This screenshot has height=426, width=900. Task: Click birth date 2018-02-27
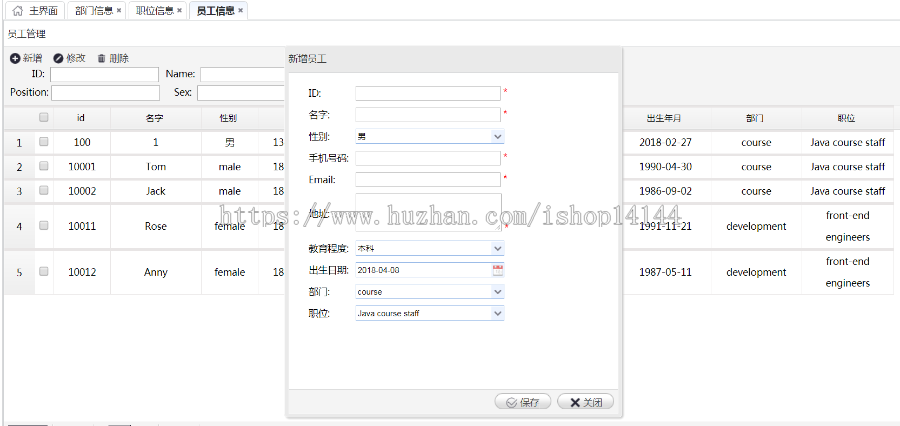(665, 142)
